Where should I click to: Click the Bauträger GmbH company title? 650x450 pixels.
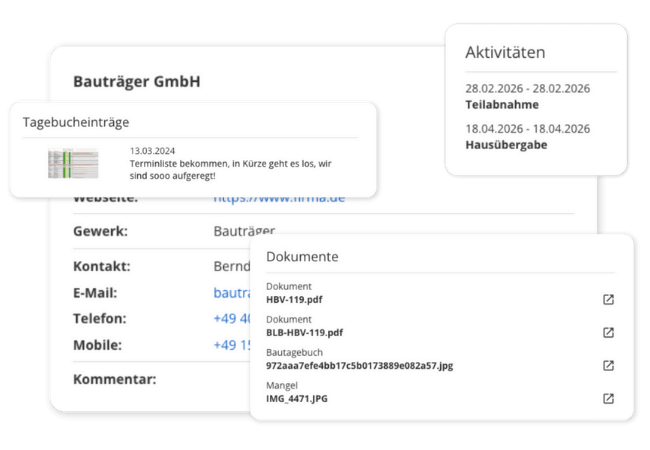click(136, 81)
